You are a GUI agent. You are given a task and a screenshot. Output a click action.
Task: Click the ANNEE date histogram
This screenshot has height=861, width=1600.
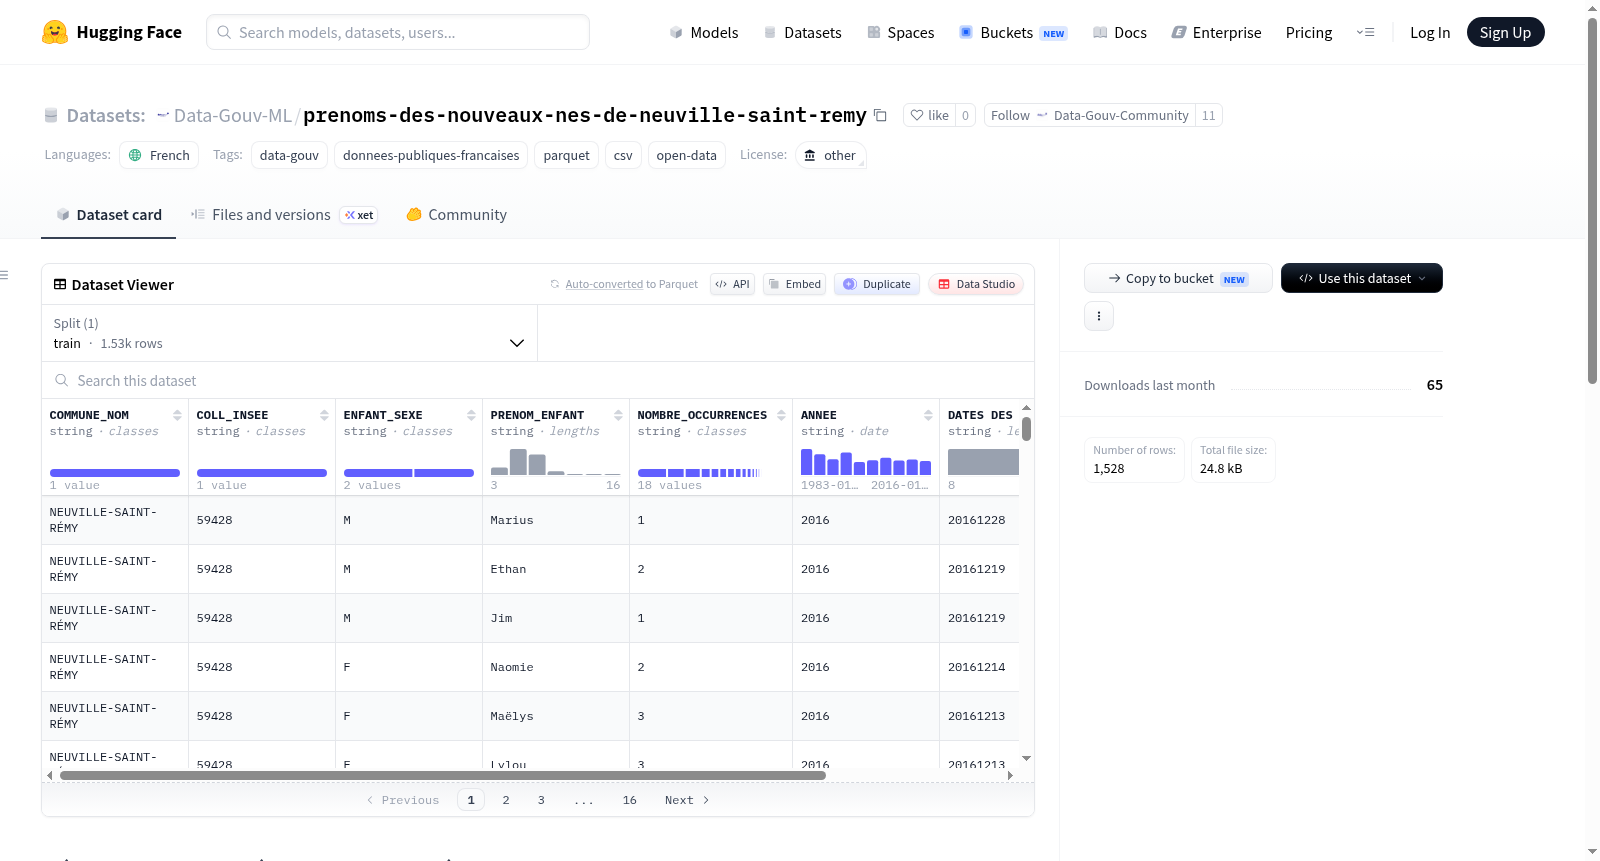click(866, 462)
